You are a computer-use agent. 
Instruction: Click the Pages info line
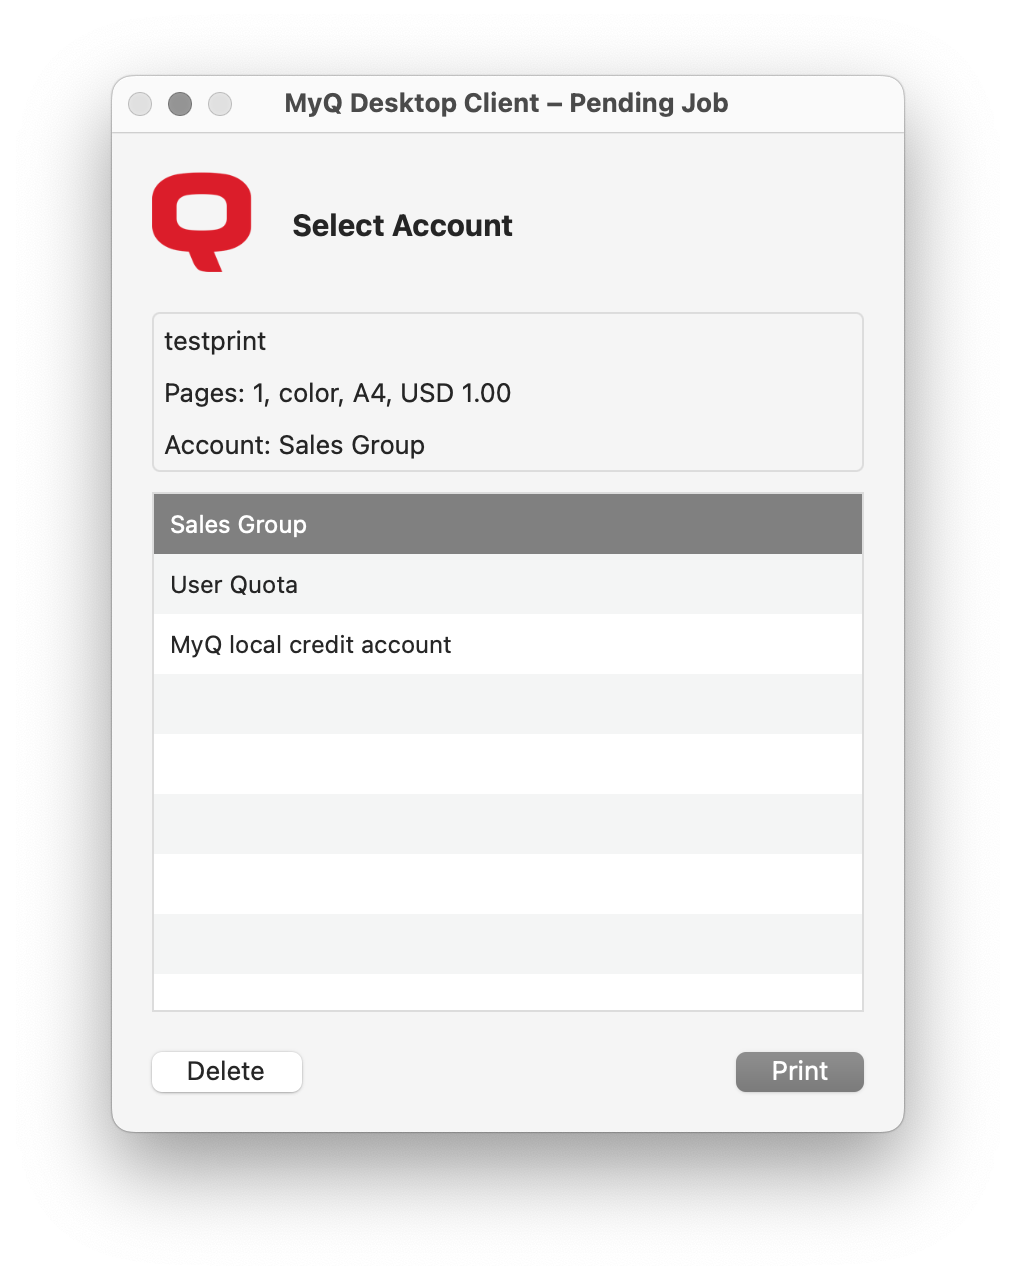tap(337, 393)
